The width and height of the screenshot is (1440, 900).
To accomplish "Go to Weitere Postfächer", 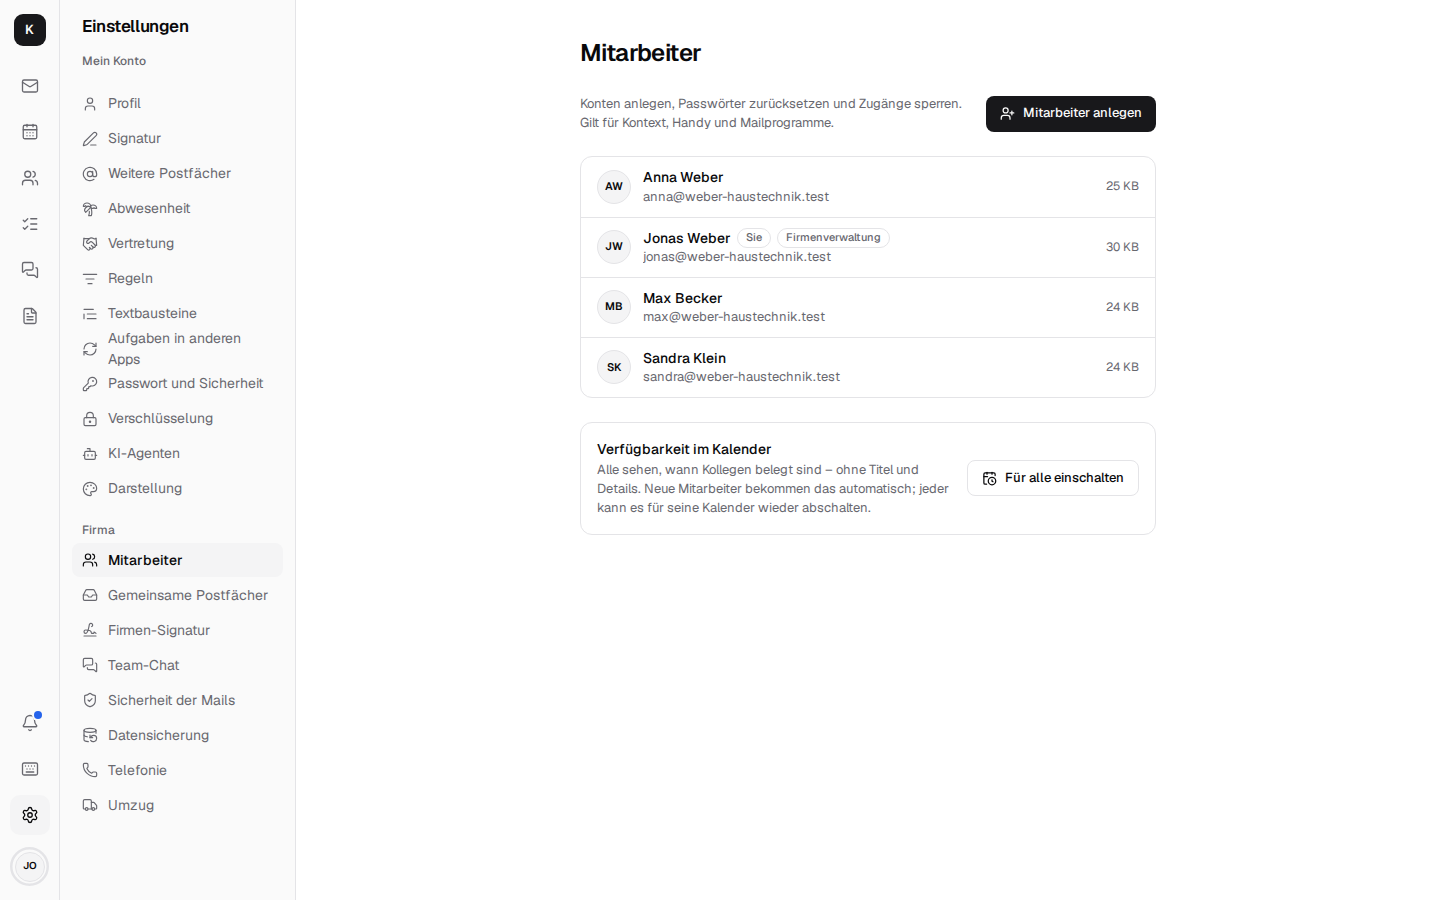I will (177, 173).
